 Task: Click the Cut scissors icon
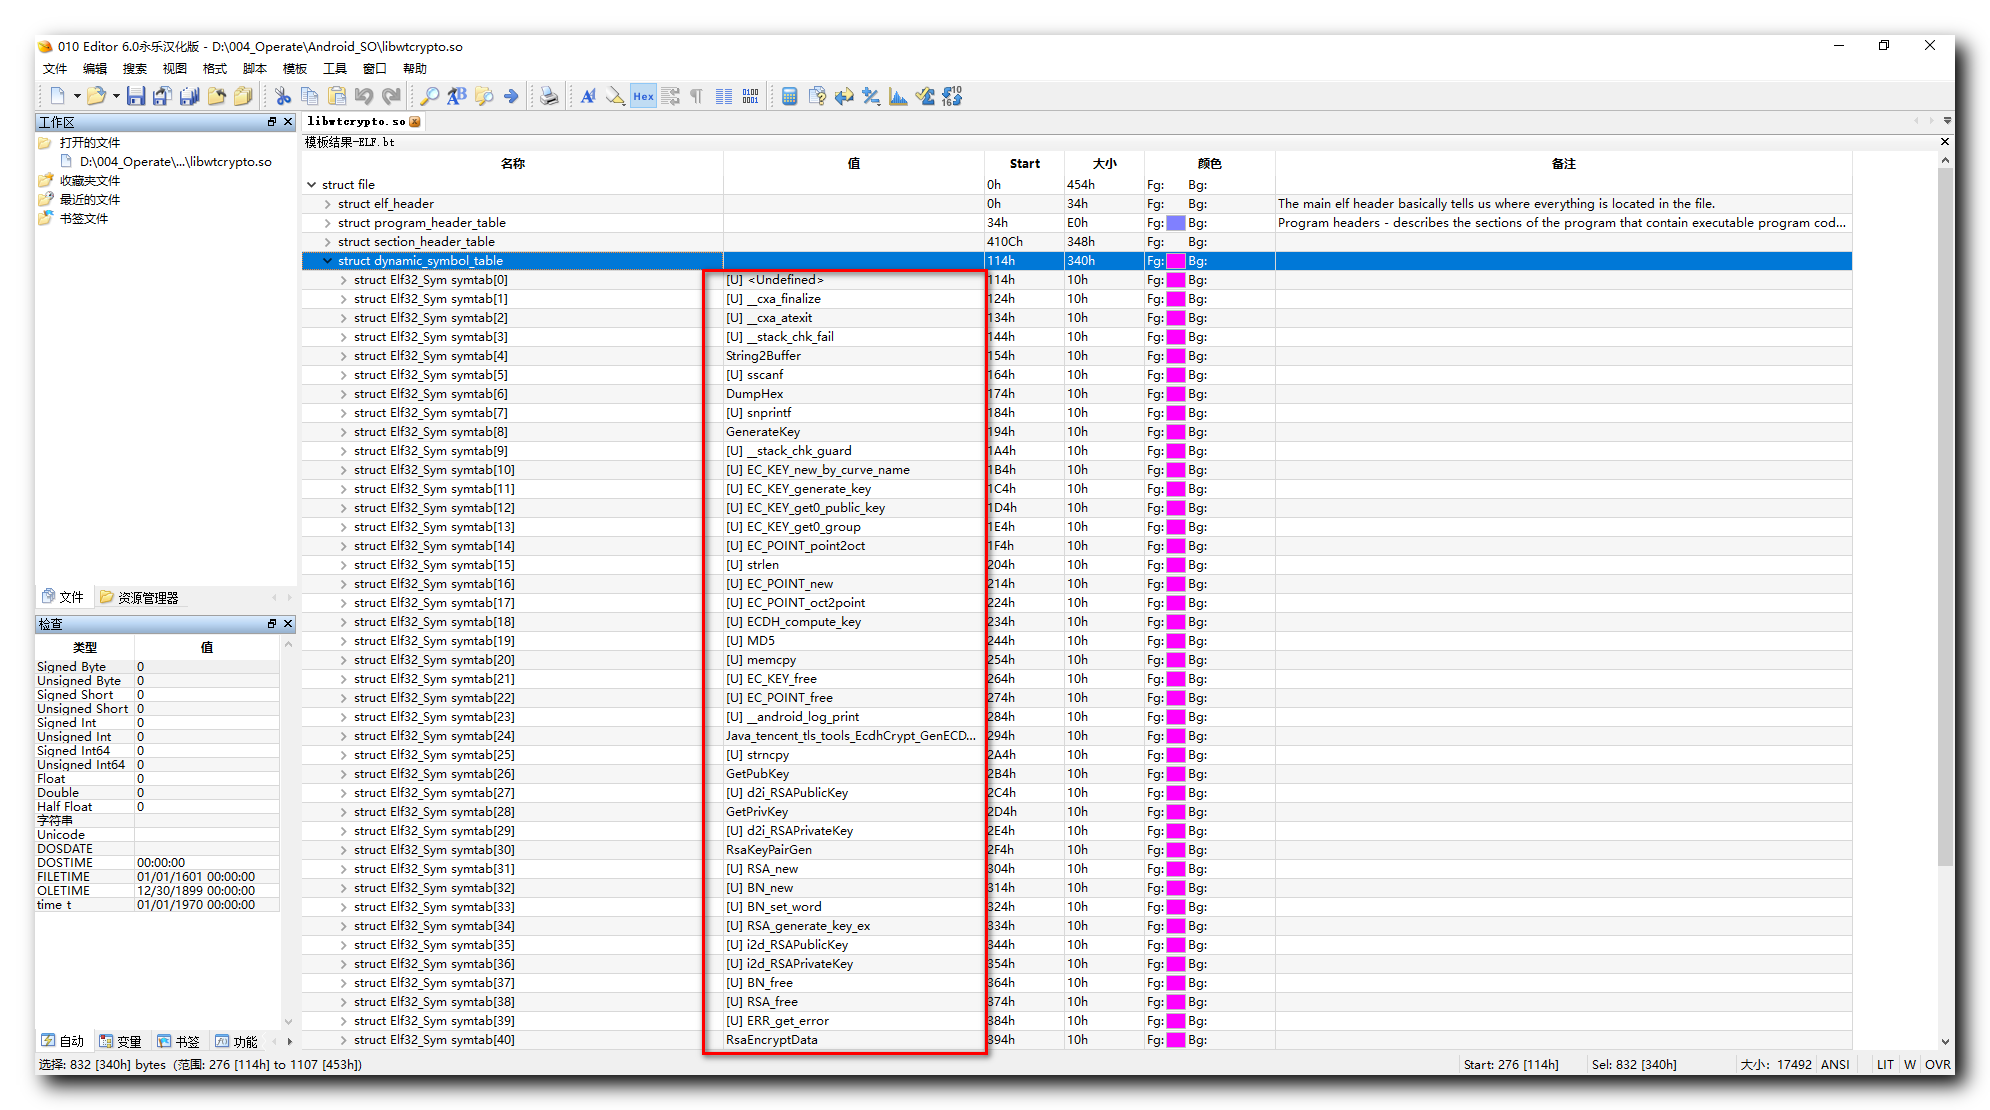coord(283,96)
